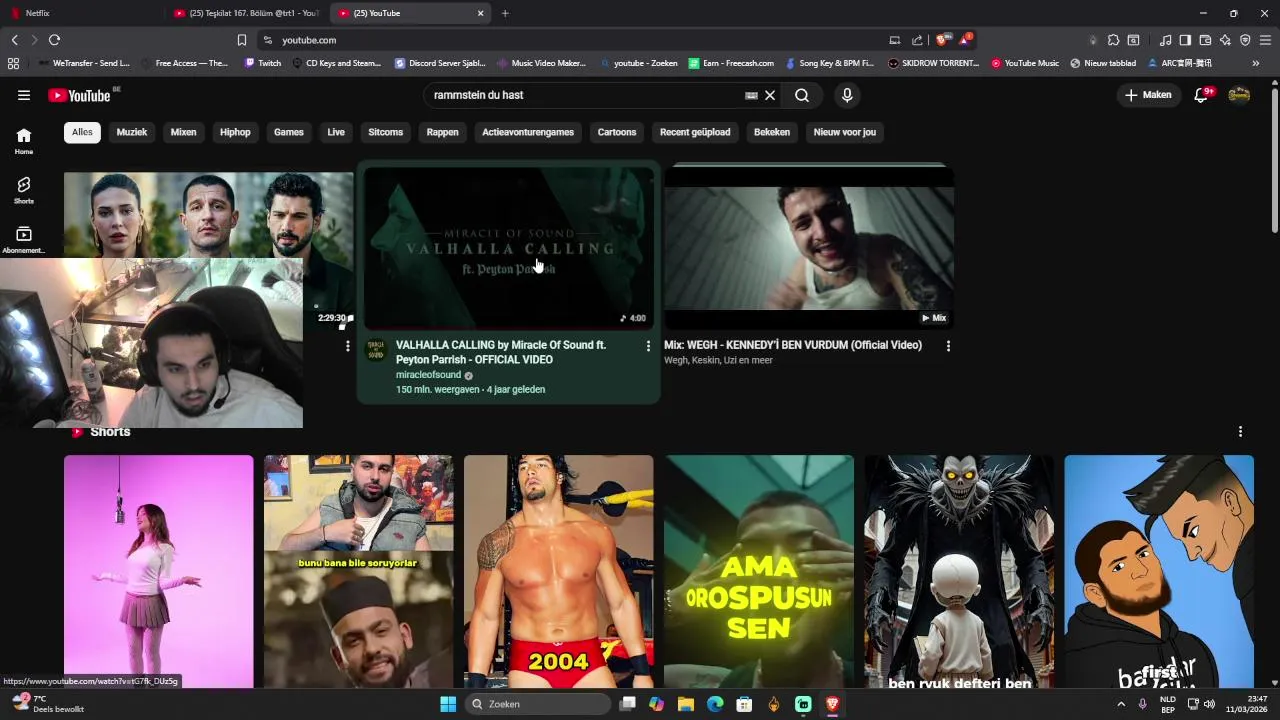Open the 'ben ryuk defteri ben' Short
The image size is (1280, 720).
[959, 572]
